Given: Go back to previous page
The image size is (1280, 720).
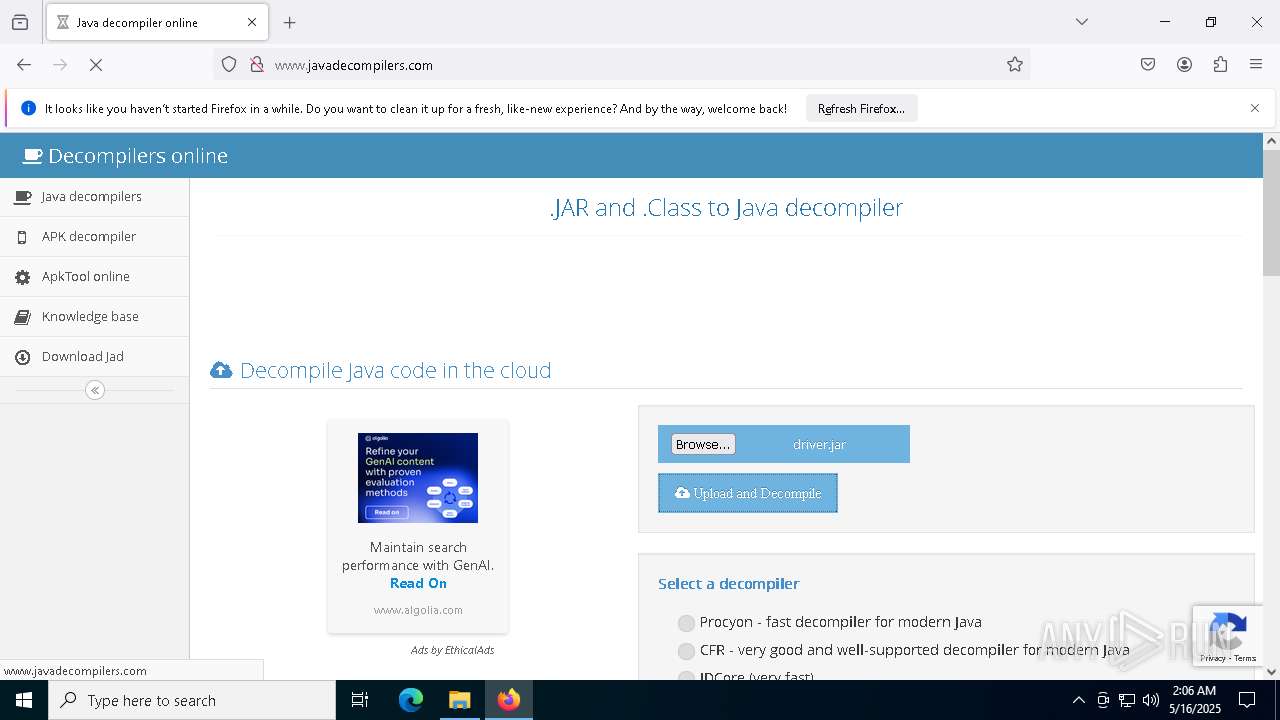Looking at the screenshot, I should pyautogui.click(x=24, y=65).
